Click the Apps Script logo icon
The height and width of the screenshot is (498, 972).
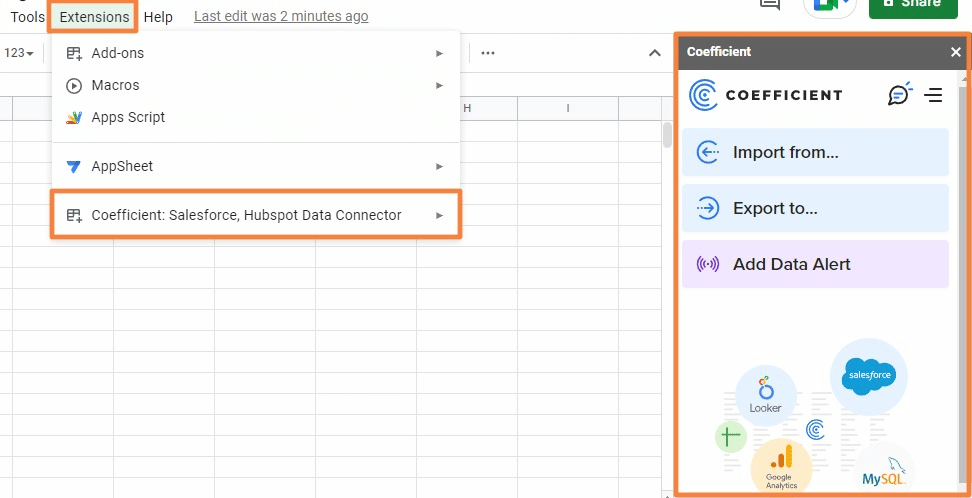(x=74, y=117)
